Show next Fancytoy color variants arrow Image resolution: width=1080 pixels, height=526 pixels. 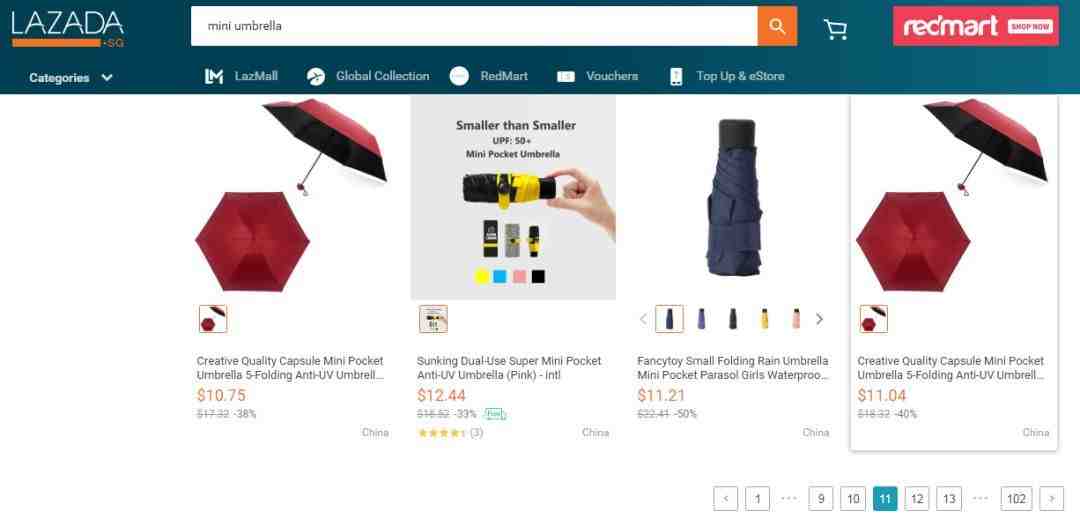[820, 319]
